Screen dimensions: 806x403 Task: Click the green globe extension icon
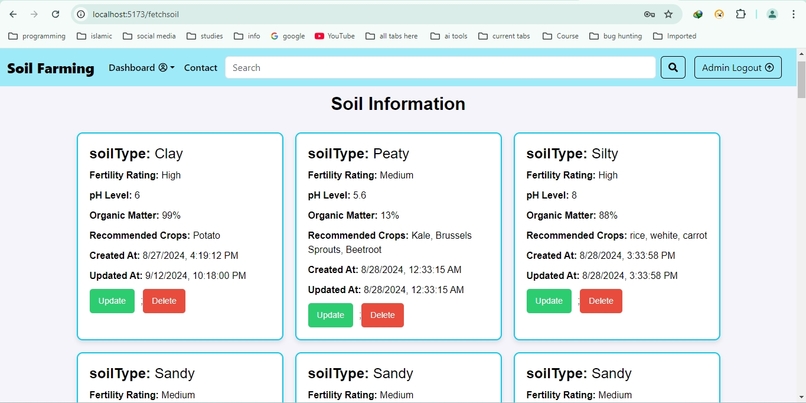pyautogui.click(x=698, y=14)
